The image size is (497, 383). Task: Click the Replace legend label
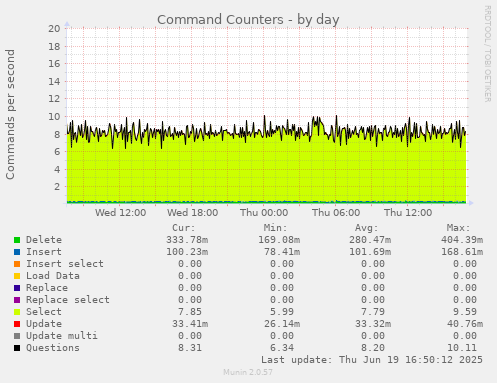click(x=47, y=288)
